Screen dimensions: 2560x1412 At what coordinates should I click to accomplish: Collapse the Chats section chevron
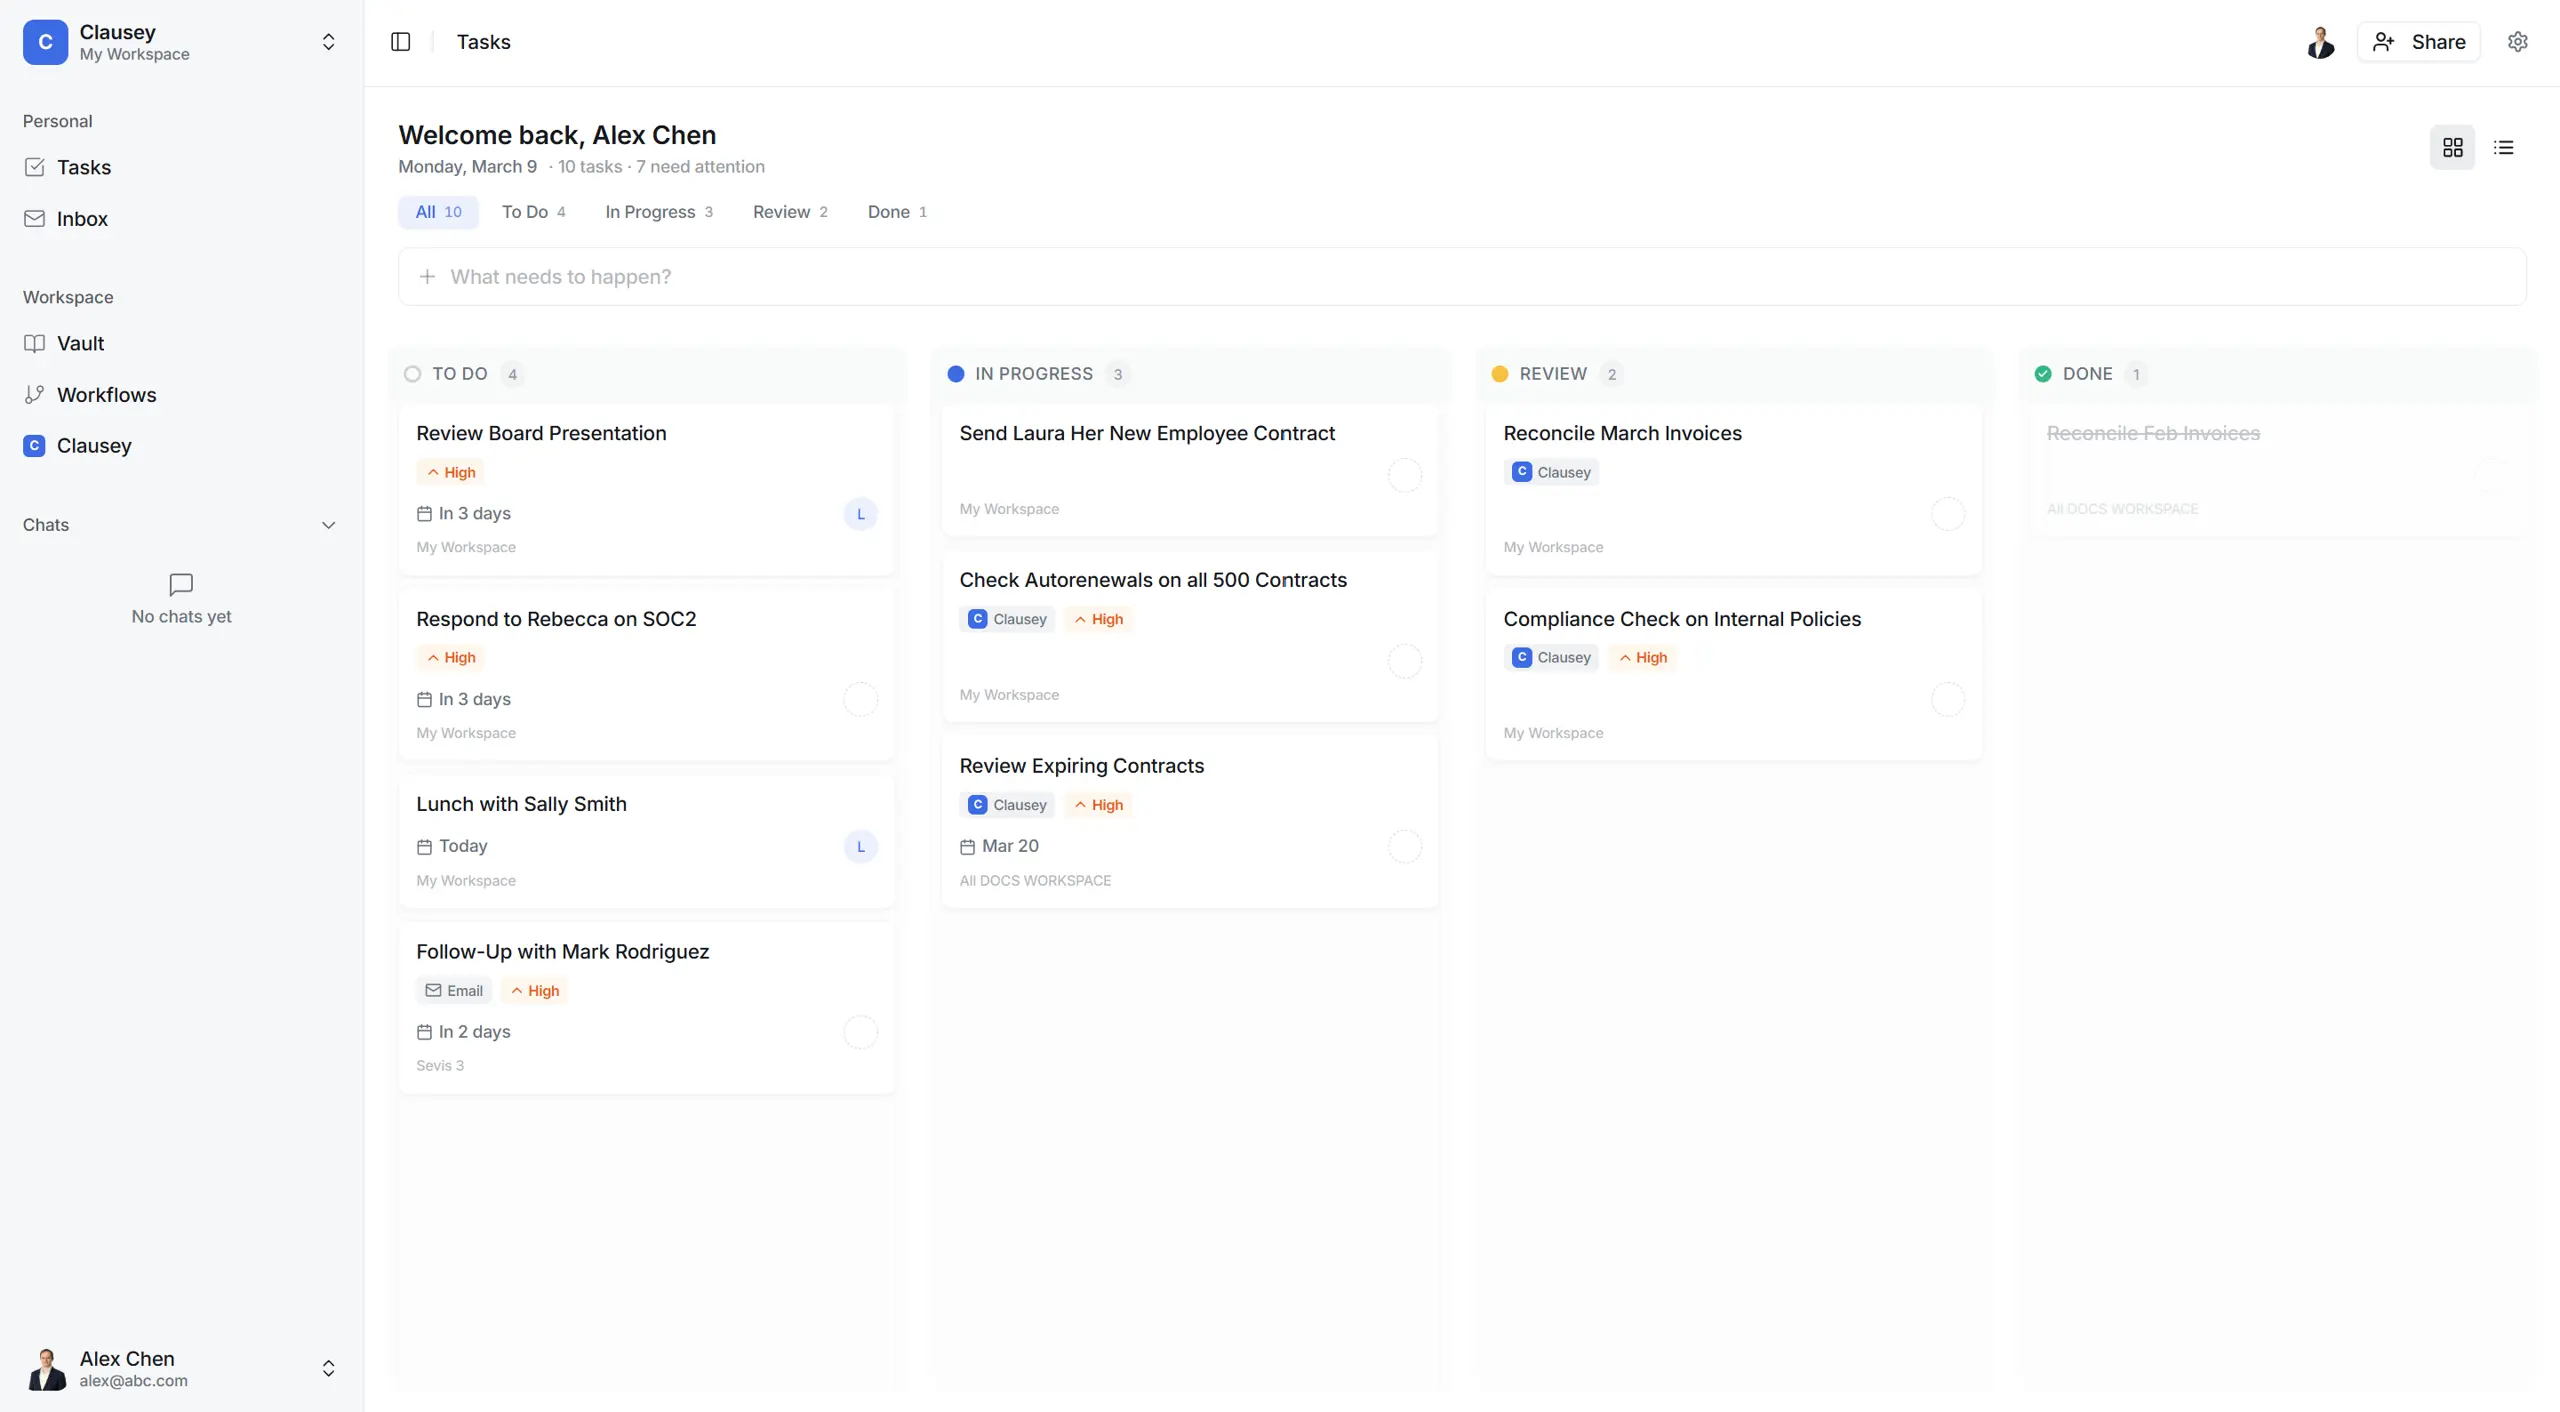click(328, 525)
